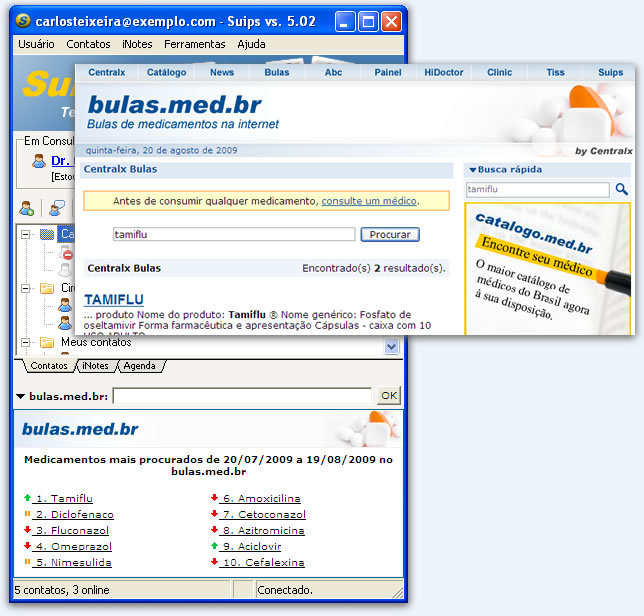Open the Clinic site tab
Screen dimensions: 644x616
[499, 72]
